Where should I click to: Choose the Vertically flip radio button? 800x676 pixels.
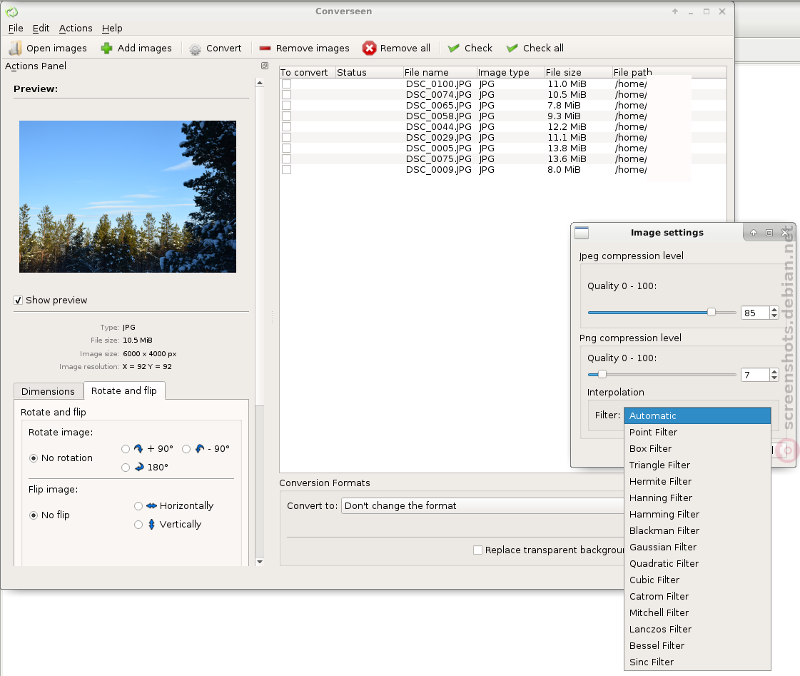click(138, 524)
